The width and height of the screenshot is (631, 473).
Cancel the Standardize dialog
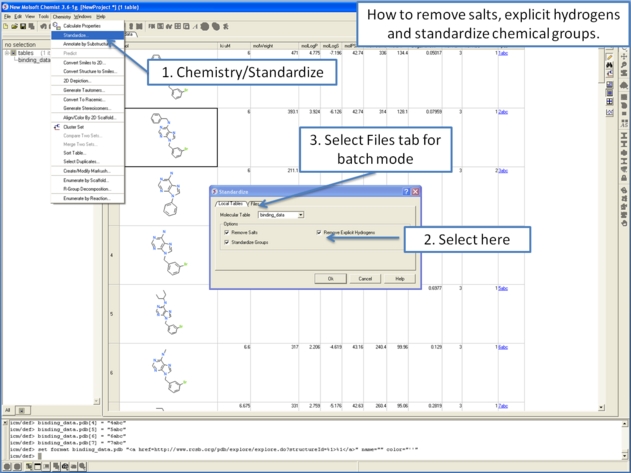(365, 279)
